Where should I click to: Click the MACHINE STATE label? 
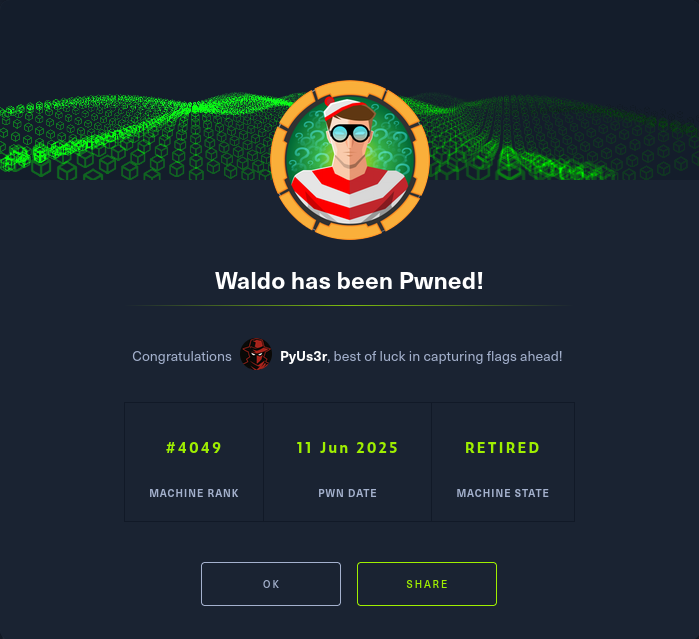[x=502, y=493]
